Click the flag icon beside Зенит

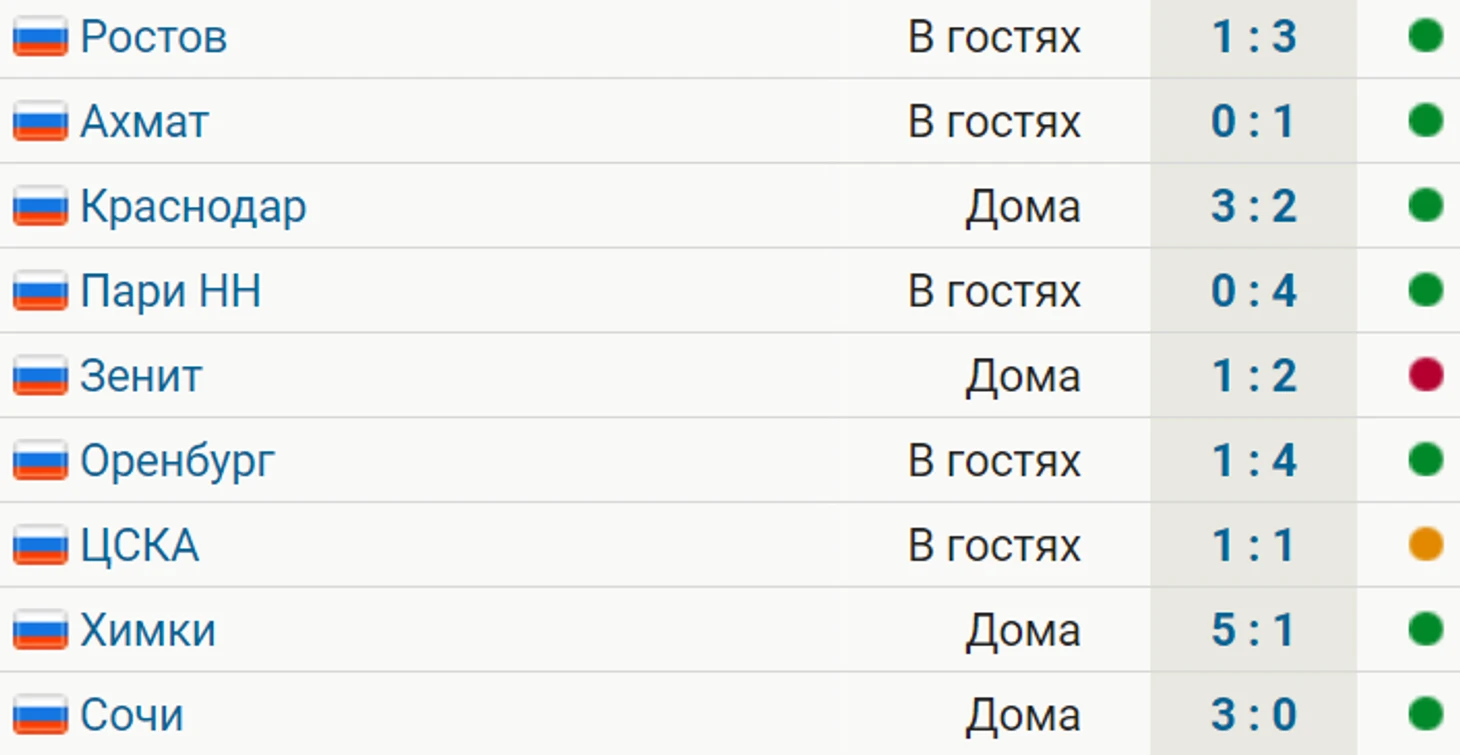click(40, 376)
